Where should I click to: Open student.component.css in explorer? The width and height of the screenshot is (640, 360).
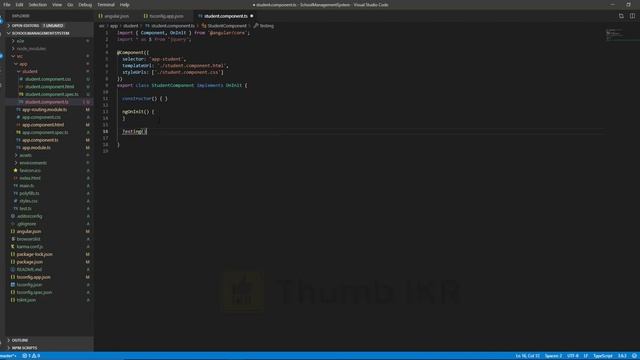click(x=48, y=79)
